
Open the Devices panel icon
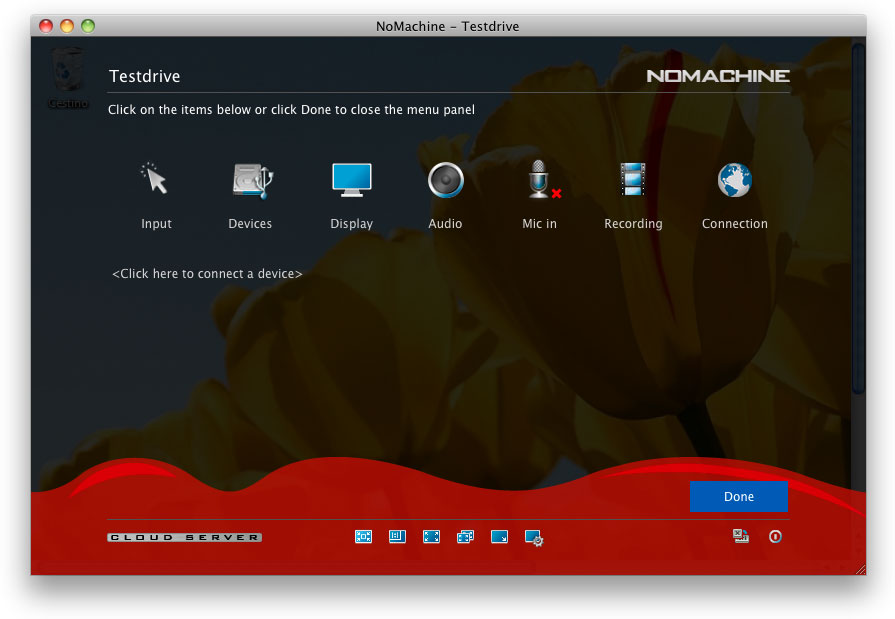click(250, 181)
